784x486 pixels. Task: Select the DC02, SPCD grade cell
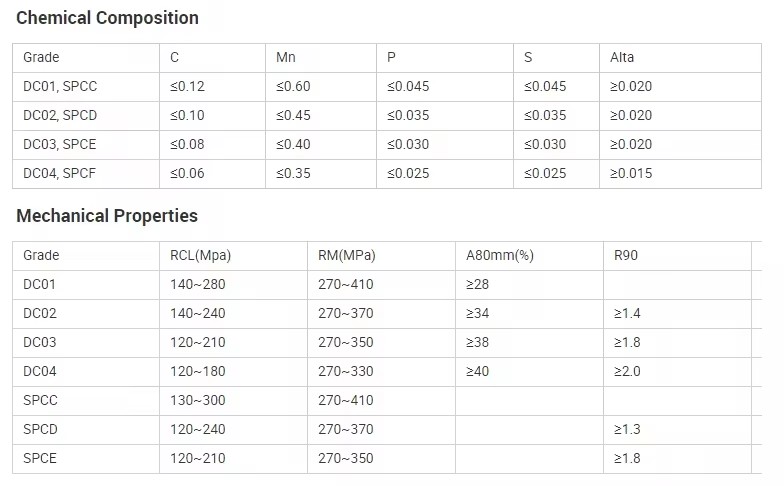pos(60,115)
